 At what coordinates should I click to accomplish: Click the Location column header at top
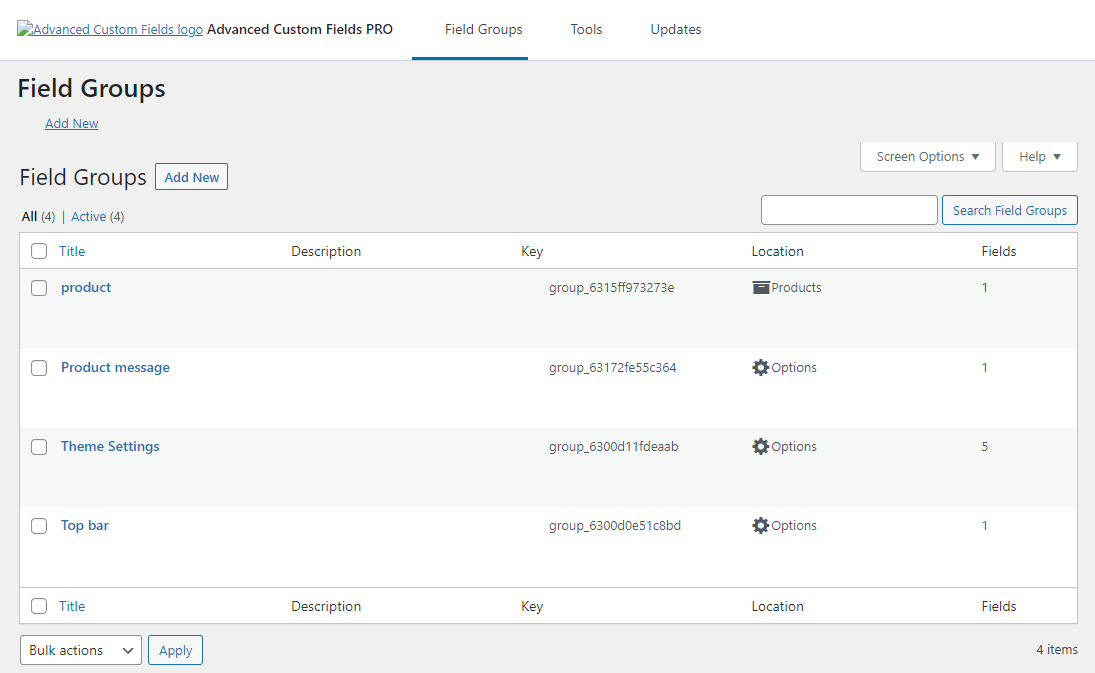coord(777,251)
